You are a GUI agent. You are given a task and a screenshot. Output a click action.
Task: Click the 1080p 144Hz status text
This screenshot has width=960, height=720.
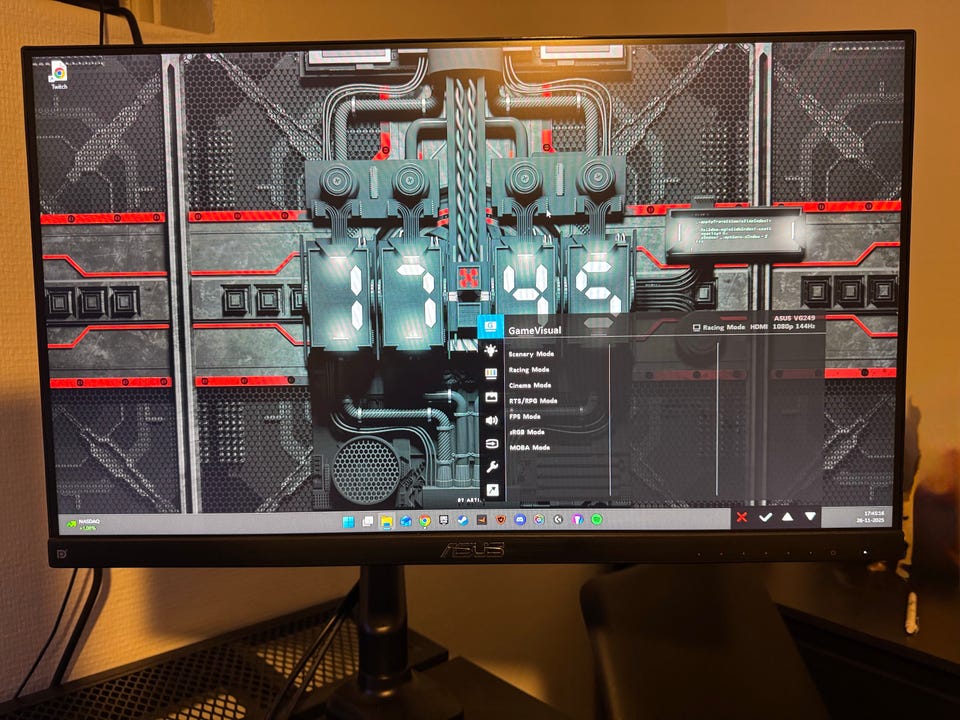[x=793, y=326]
